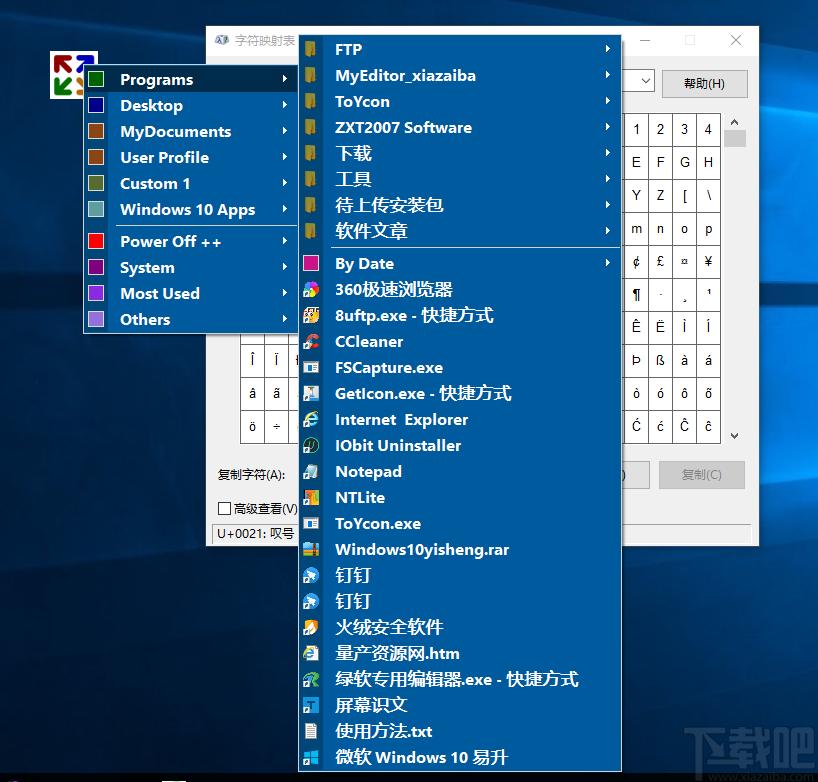Select the £ character cell
The height and width of the screenshot is (782, 818).
click(x=660, y=261)
